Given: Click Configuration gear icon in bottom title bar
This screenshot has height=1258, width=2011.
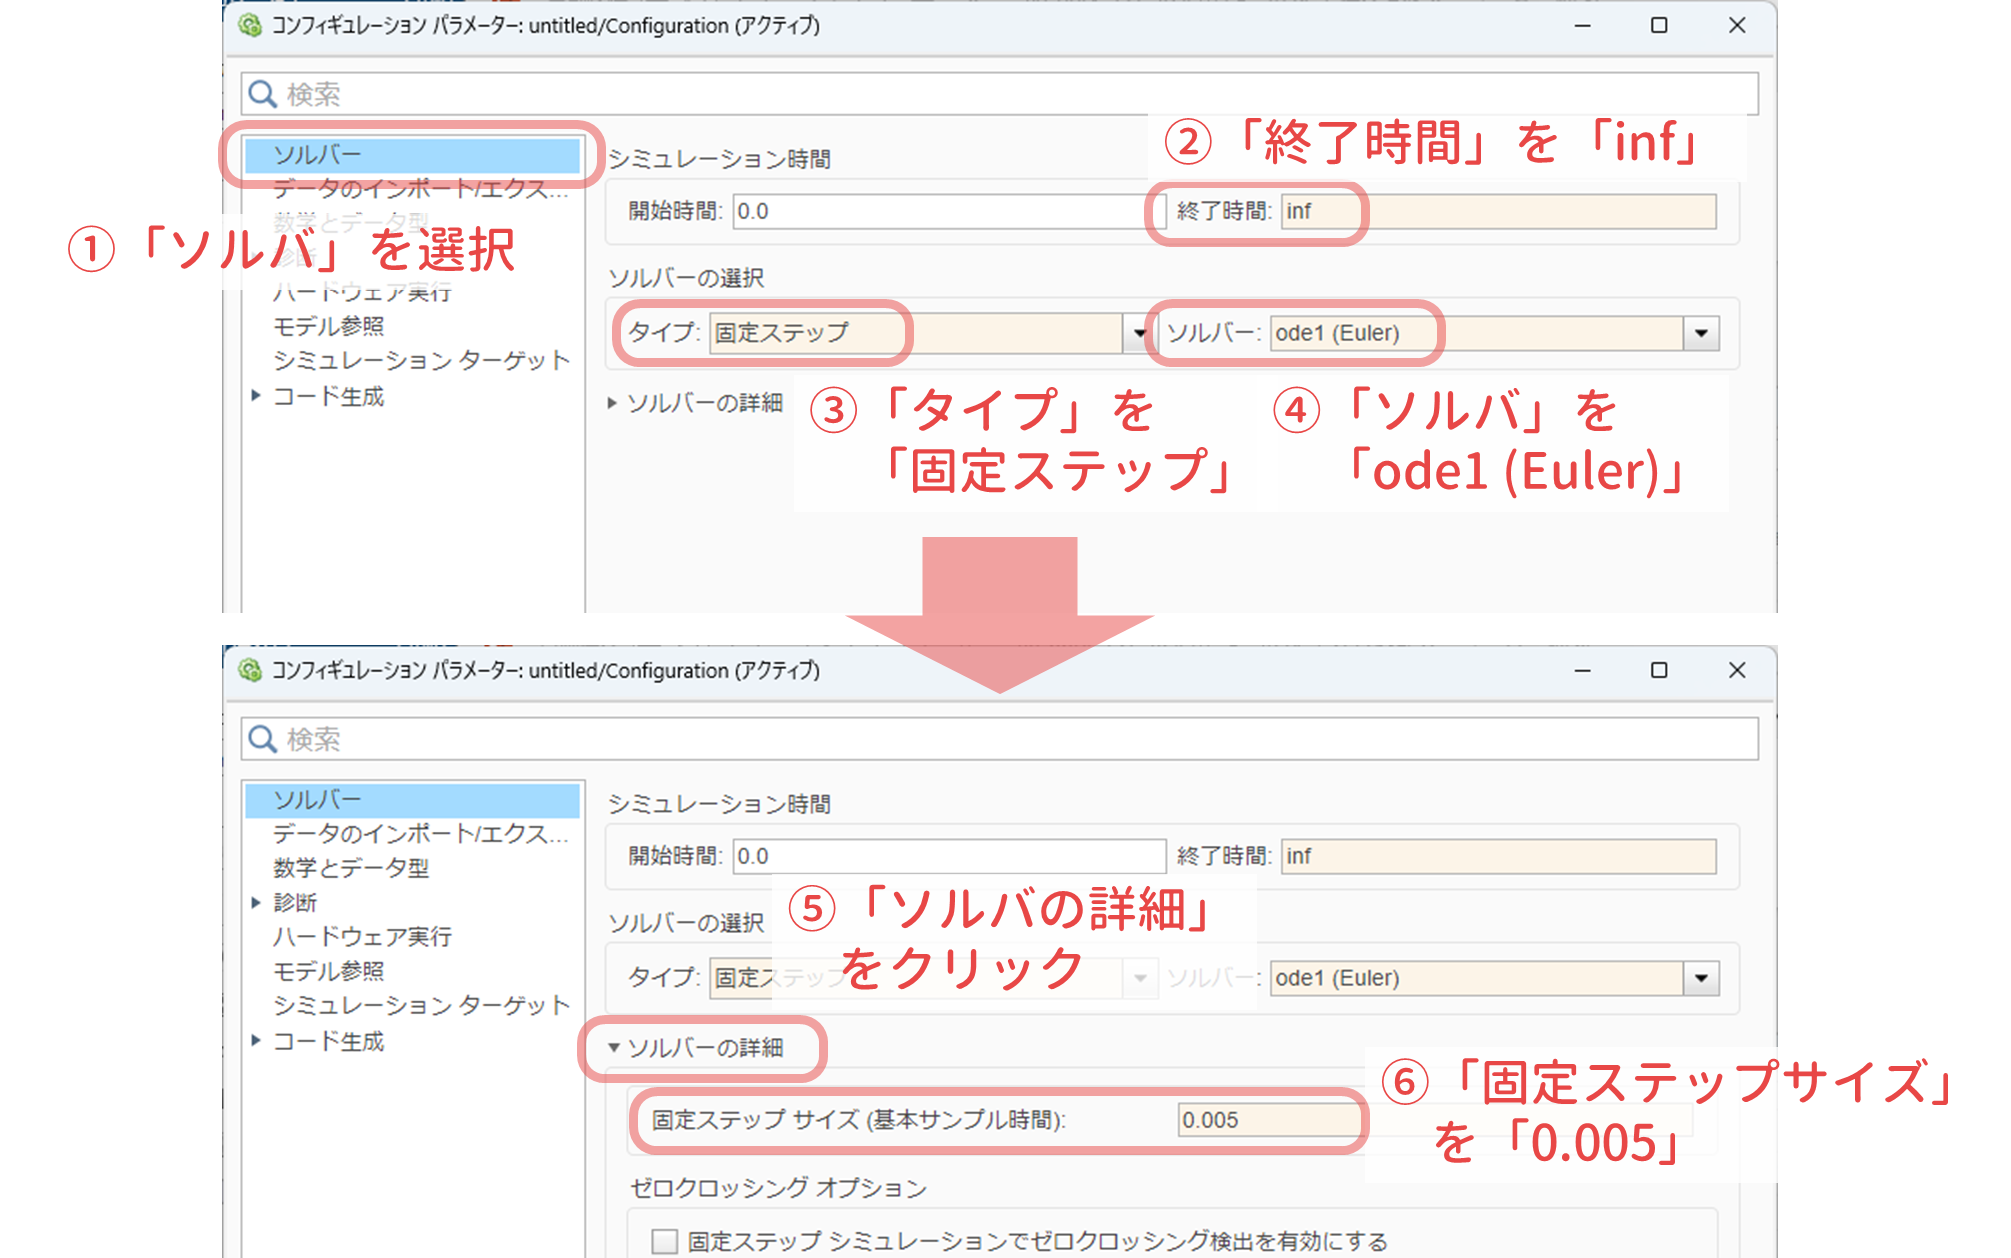Looking at the screenshot, I should coord(250,670).
